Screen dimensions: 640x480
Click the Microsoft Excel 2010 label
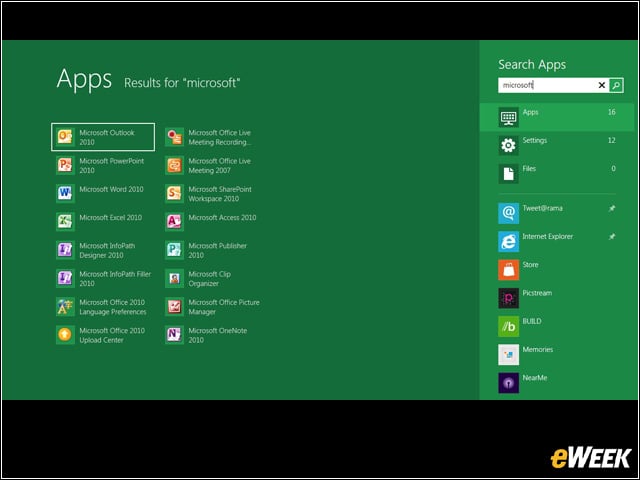click(111, 218)
